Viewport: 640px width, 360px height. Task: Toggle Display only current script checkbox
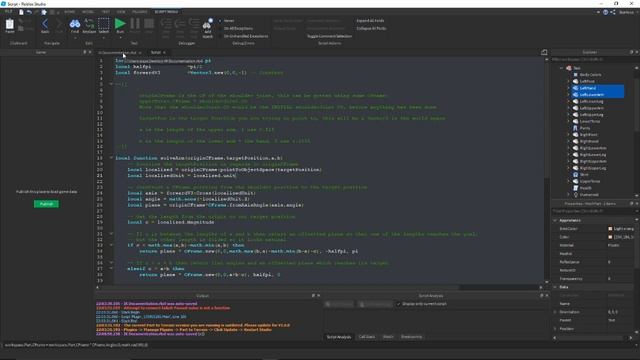click(399, 304)
